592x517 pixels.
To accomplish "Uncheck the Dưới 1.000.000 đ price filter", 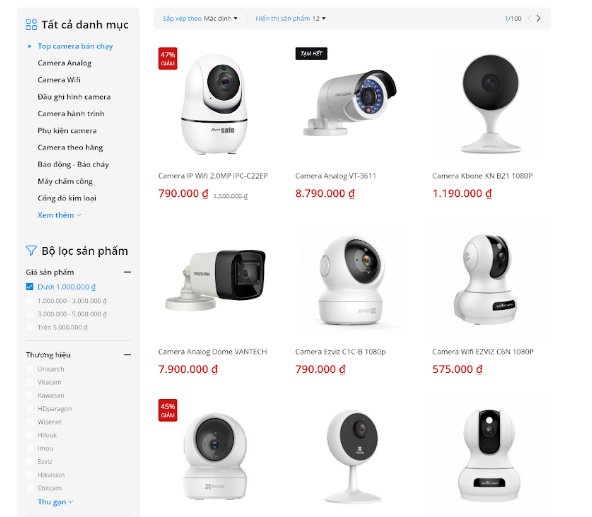I will [x=29, y=287].
